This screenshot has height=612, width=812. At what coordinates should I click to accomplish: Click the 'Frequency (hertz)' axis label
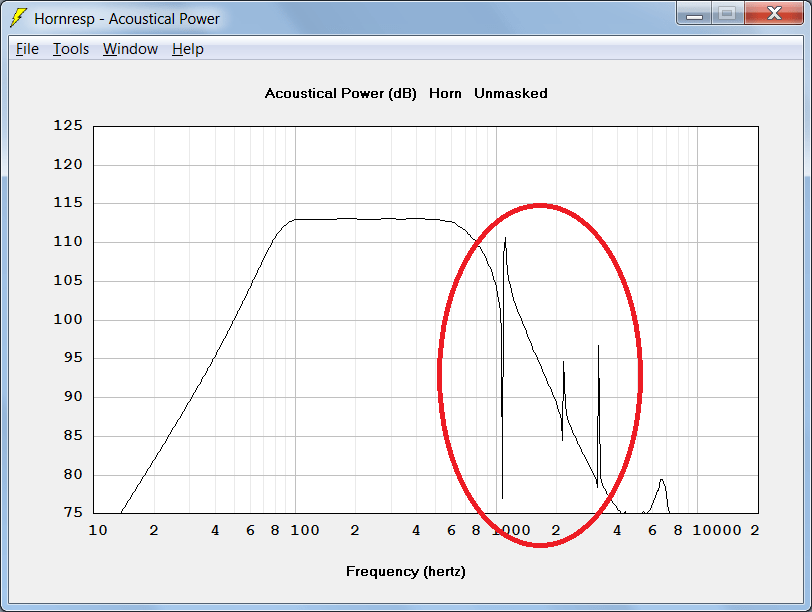click(x=405, y=572)
